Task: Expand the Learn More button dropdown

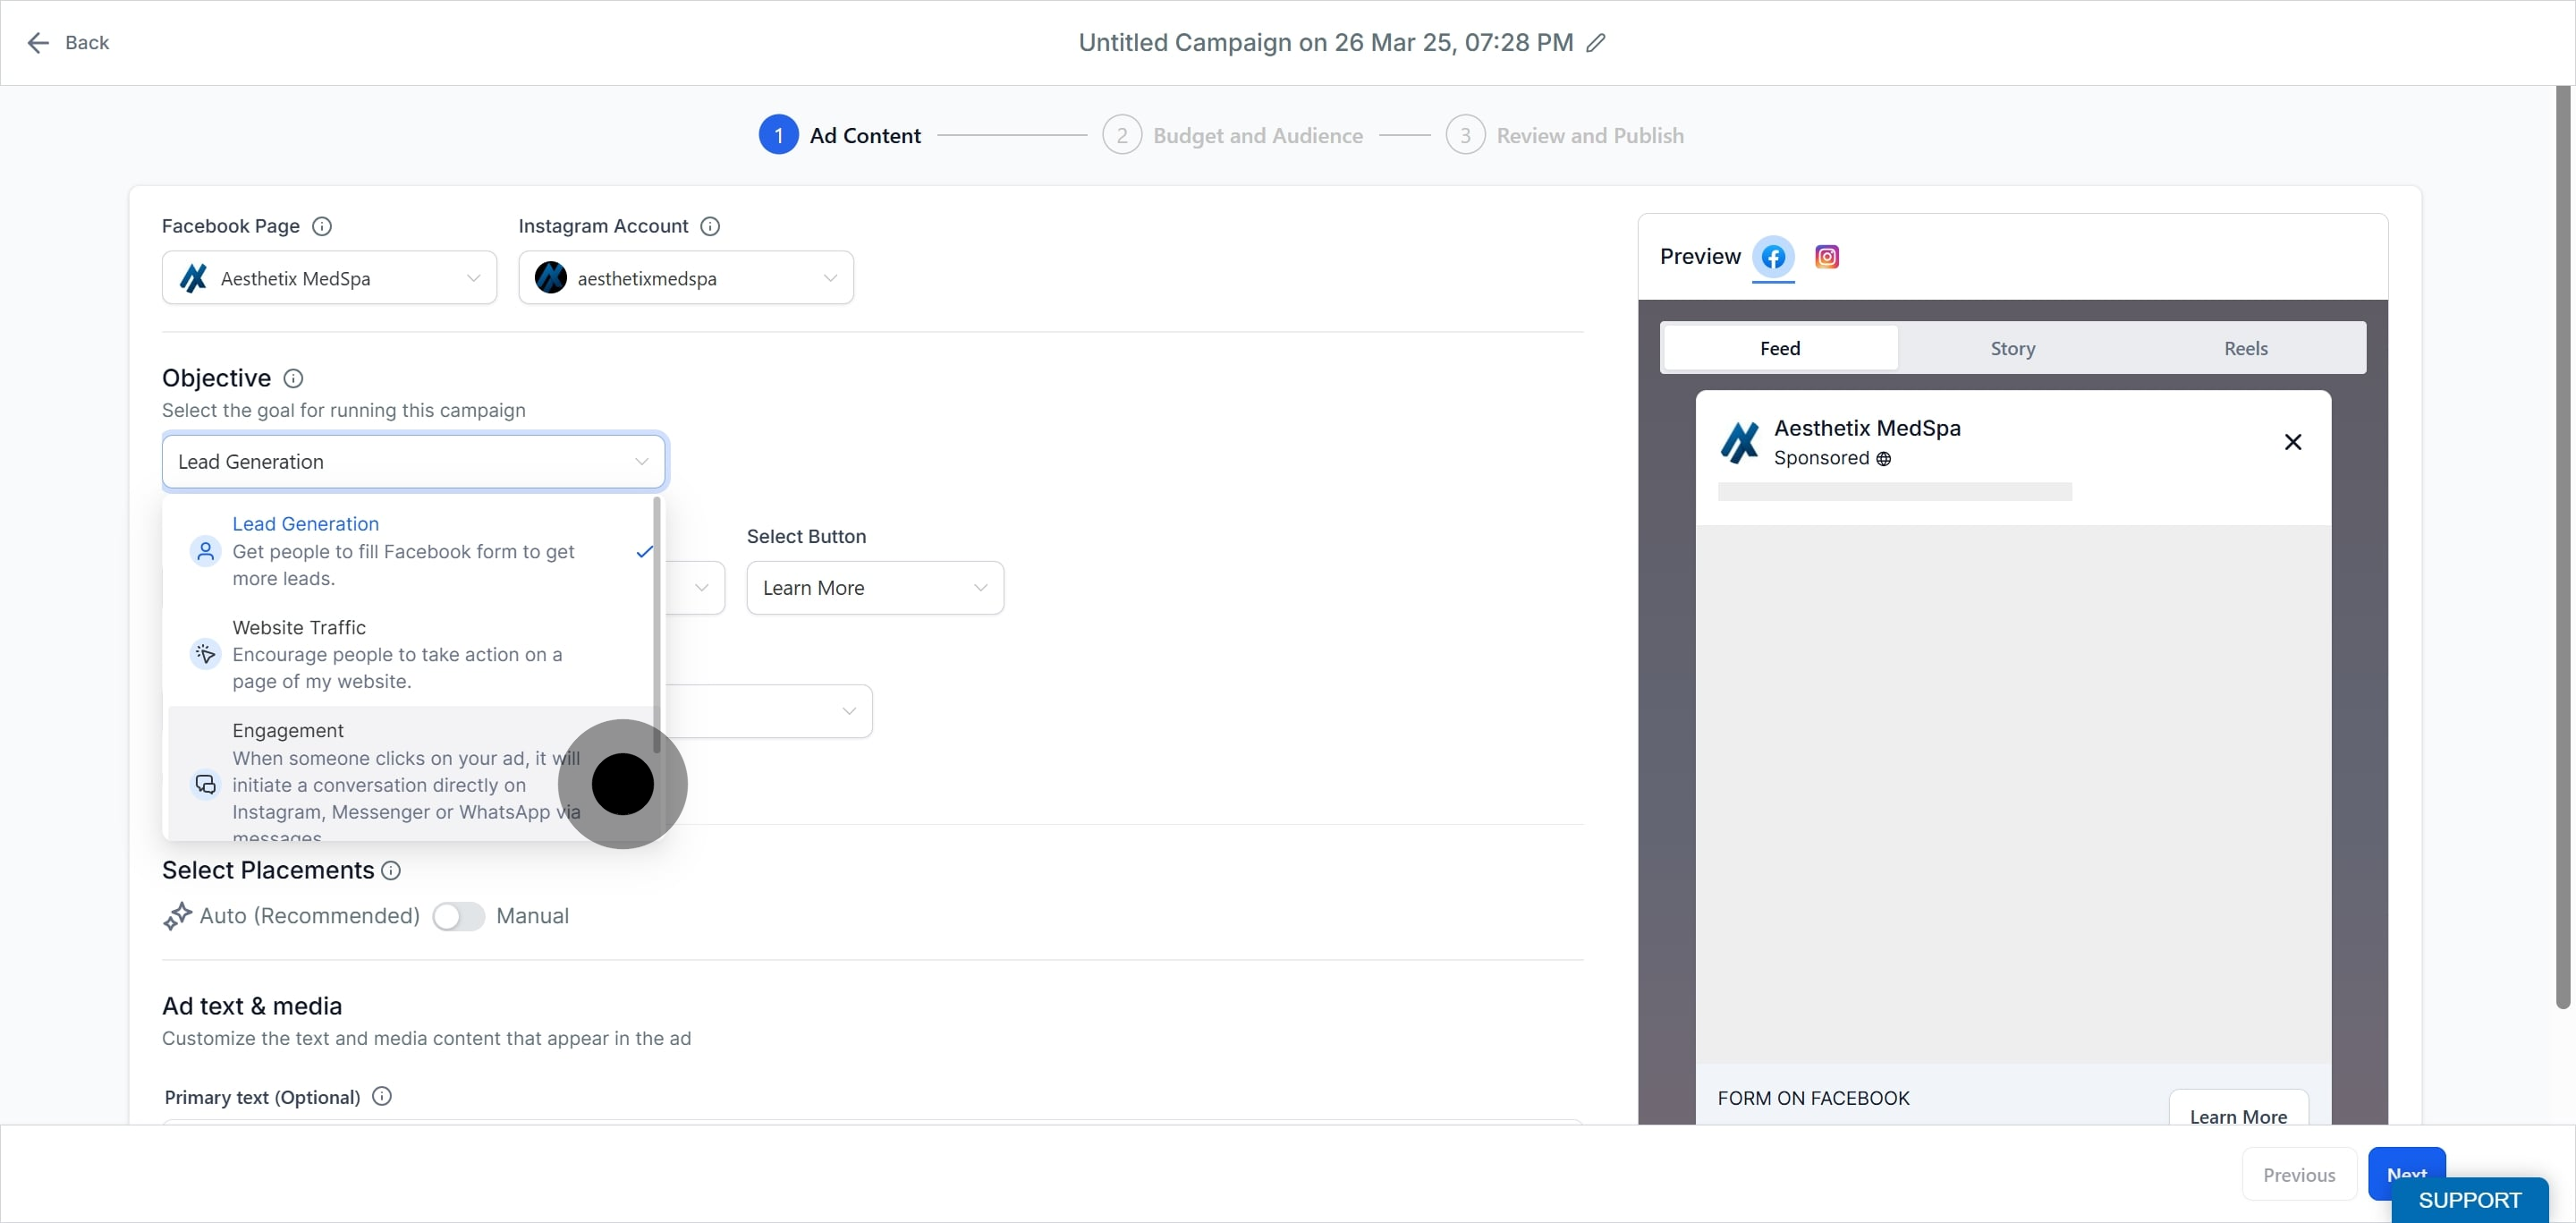Action: (x=874, y=588)
